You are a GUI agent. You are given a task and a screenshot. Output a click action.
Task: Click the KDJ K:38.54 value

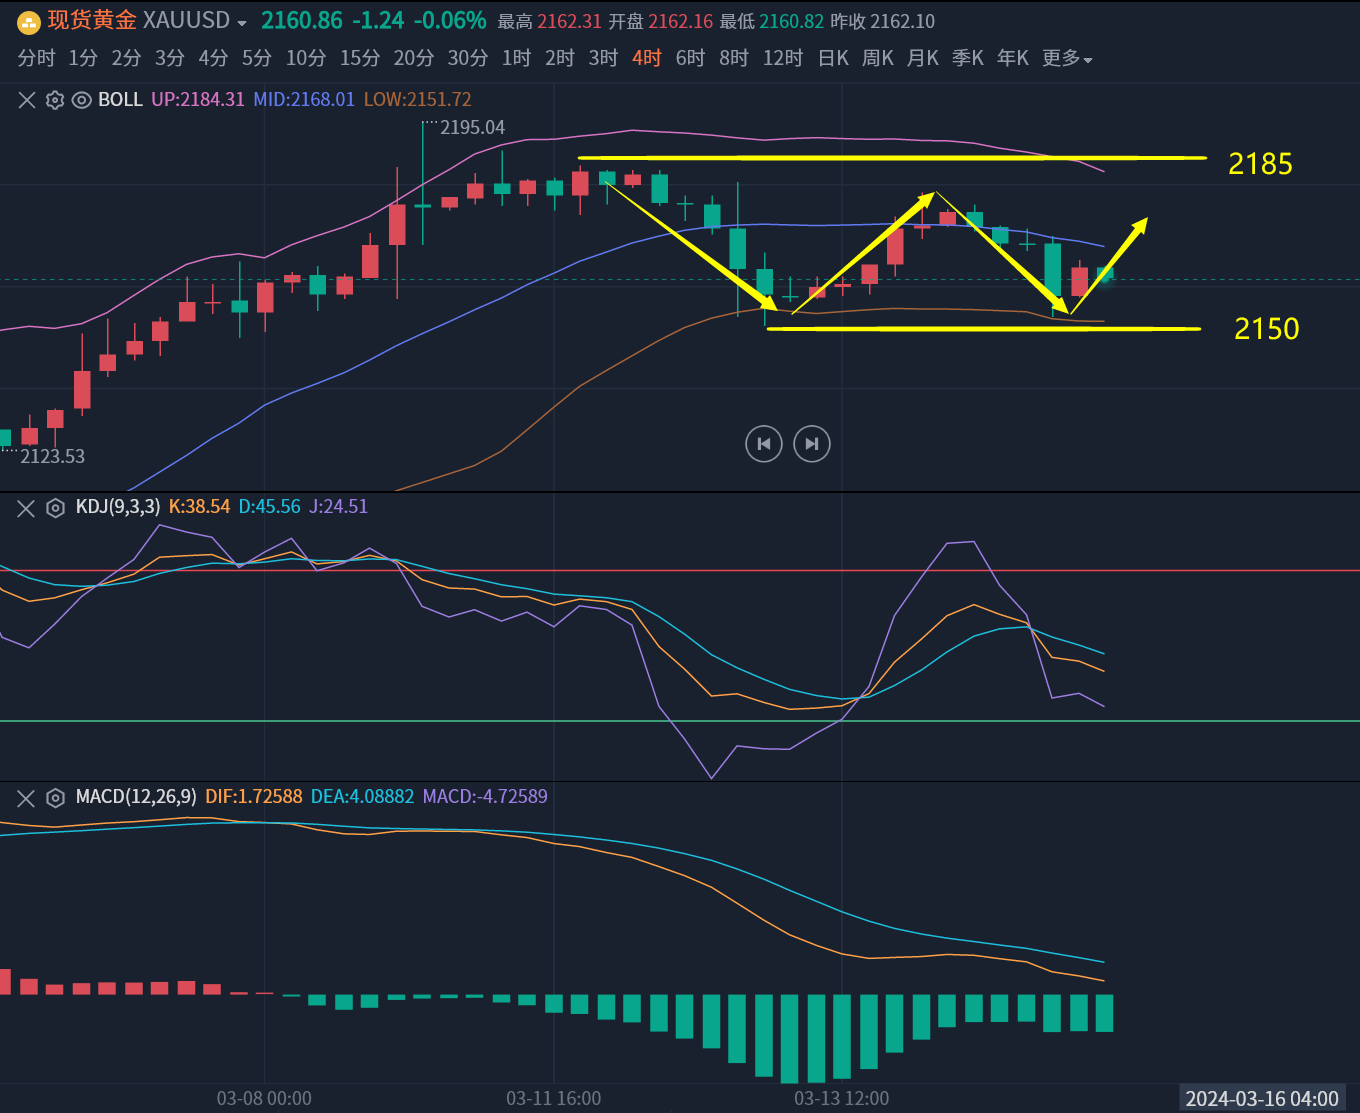coord(199,507)
